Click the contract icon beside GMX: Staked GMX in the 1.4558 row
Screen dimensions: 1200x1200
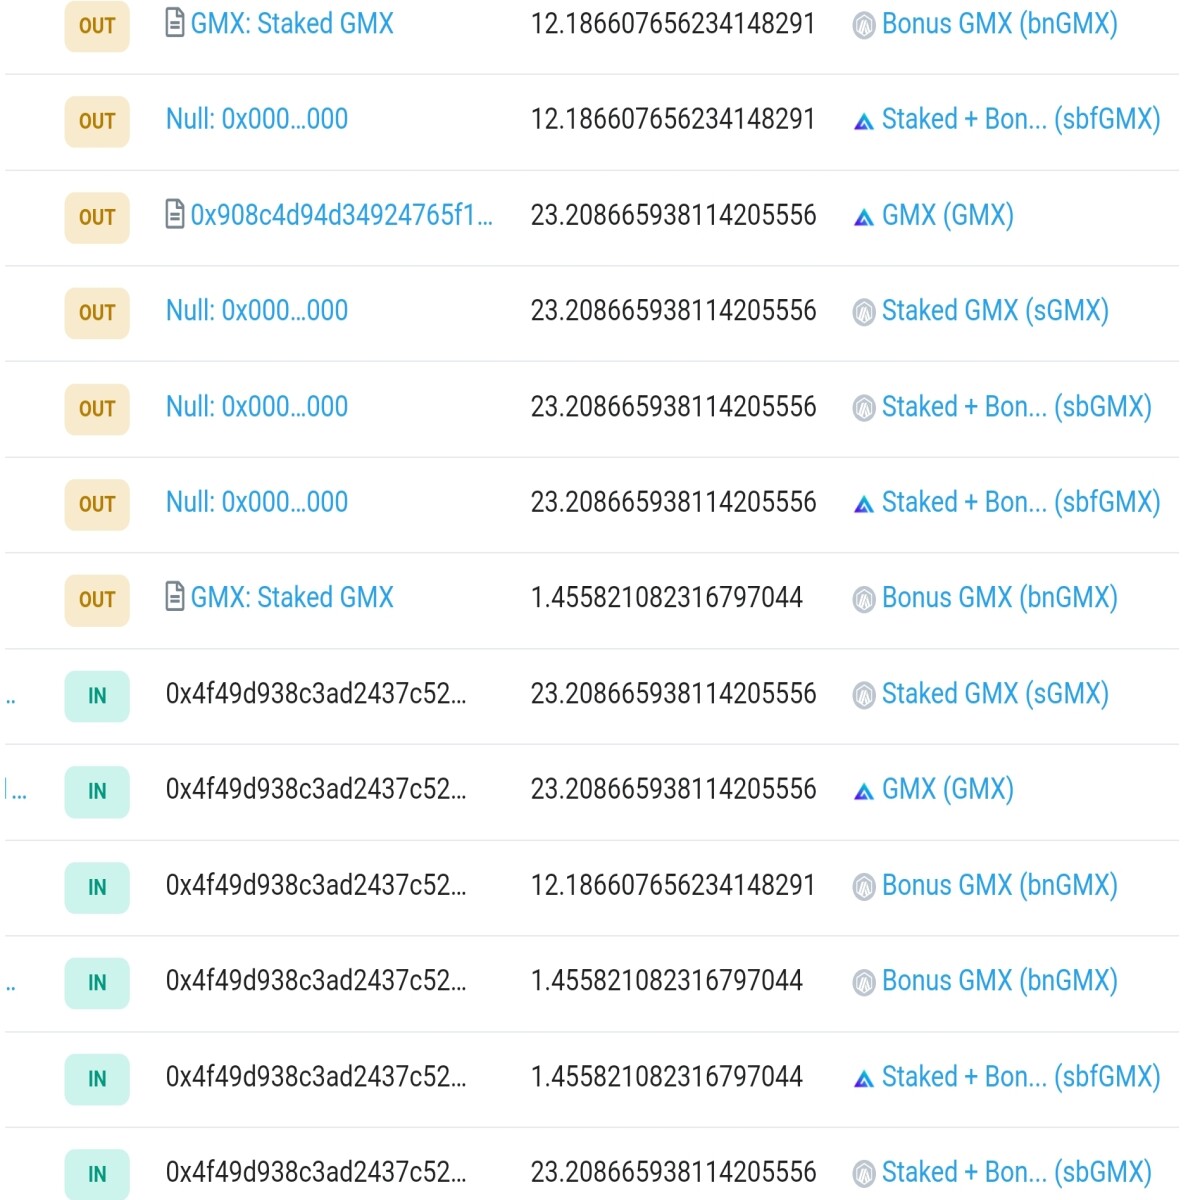pos(174,597)
